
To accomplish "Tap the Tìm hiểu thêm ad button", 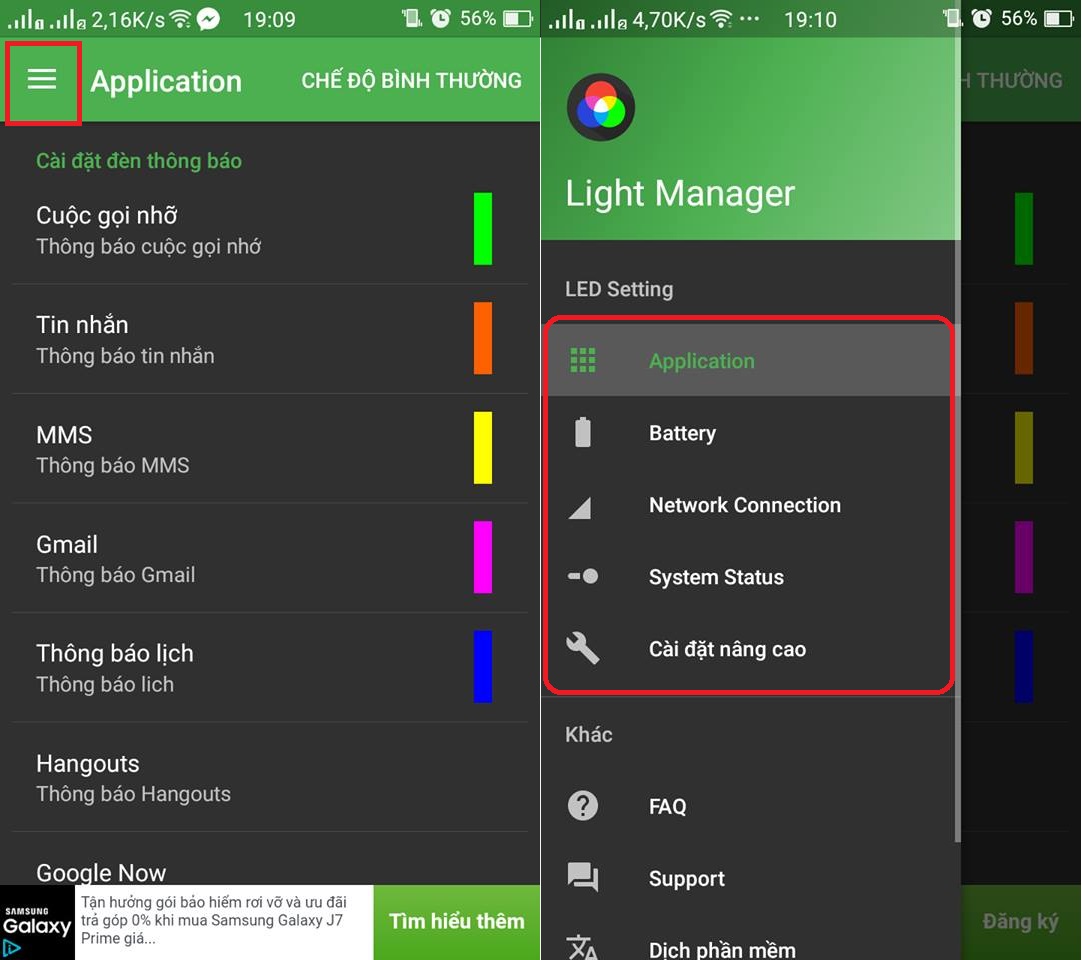I will pos(456,922).
